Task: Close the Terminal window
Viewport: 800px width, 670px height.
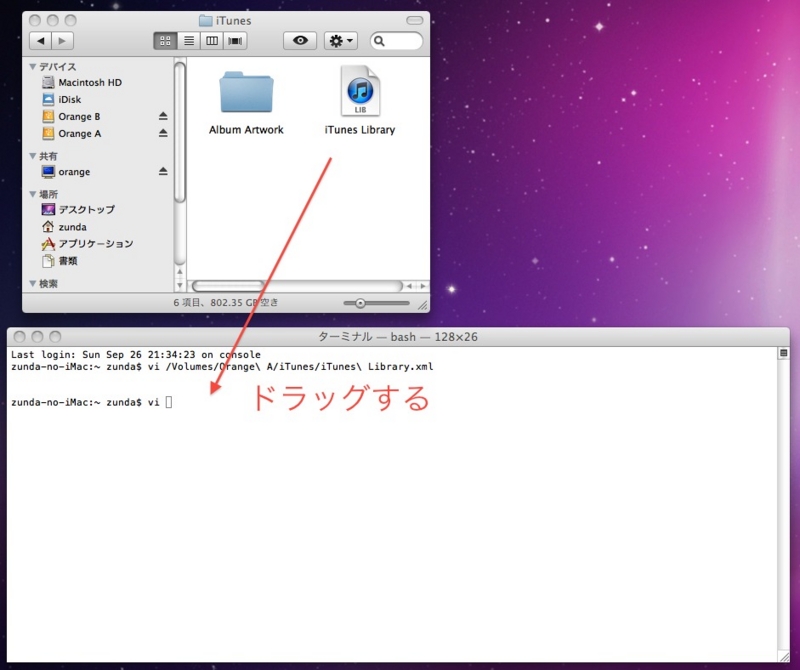Action: [x=19, y=337]
